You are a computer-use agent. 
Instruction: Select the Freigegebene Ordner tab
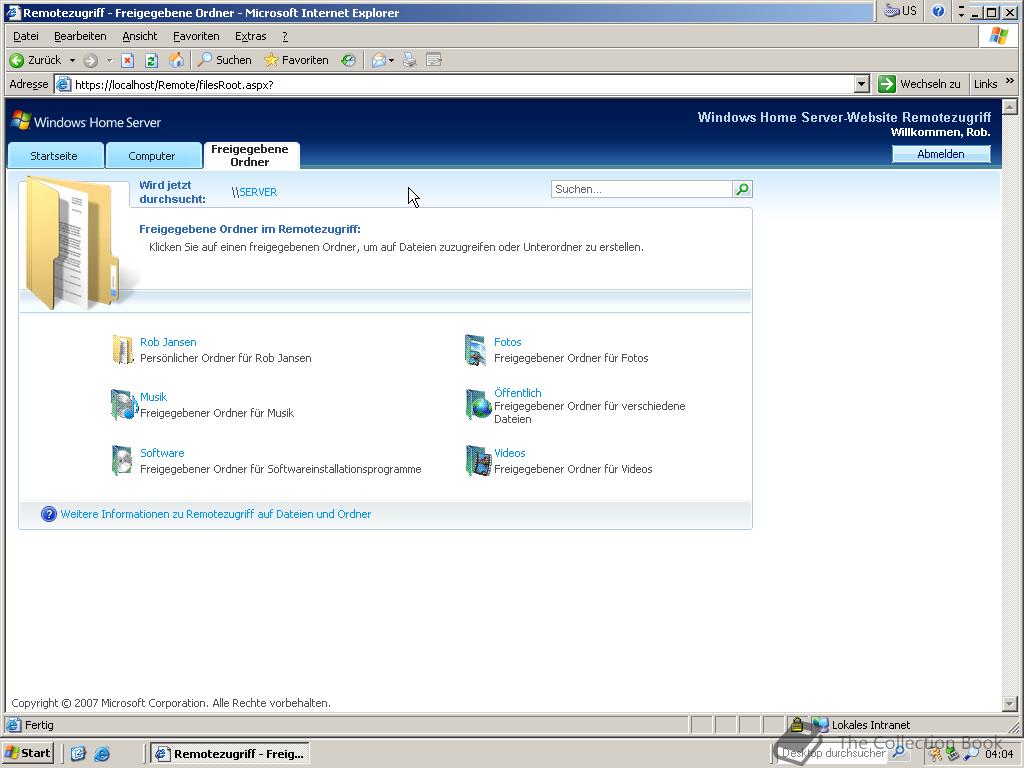251,155
